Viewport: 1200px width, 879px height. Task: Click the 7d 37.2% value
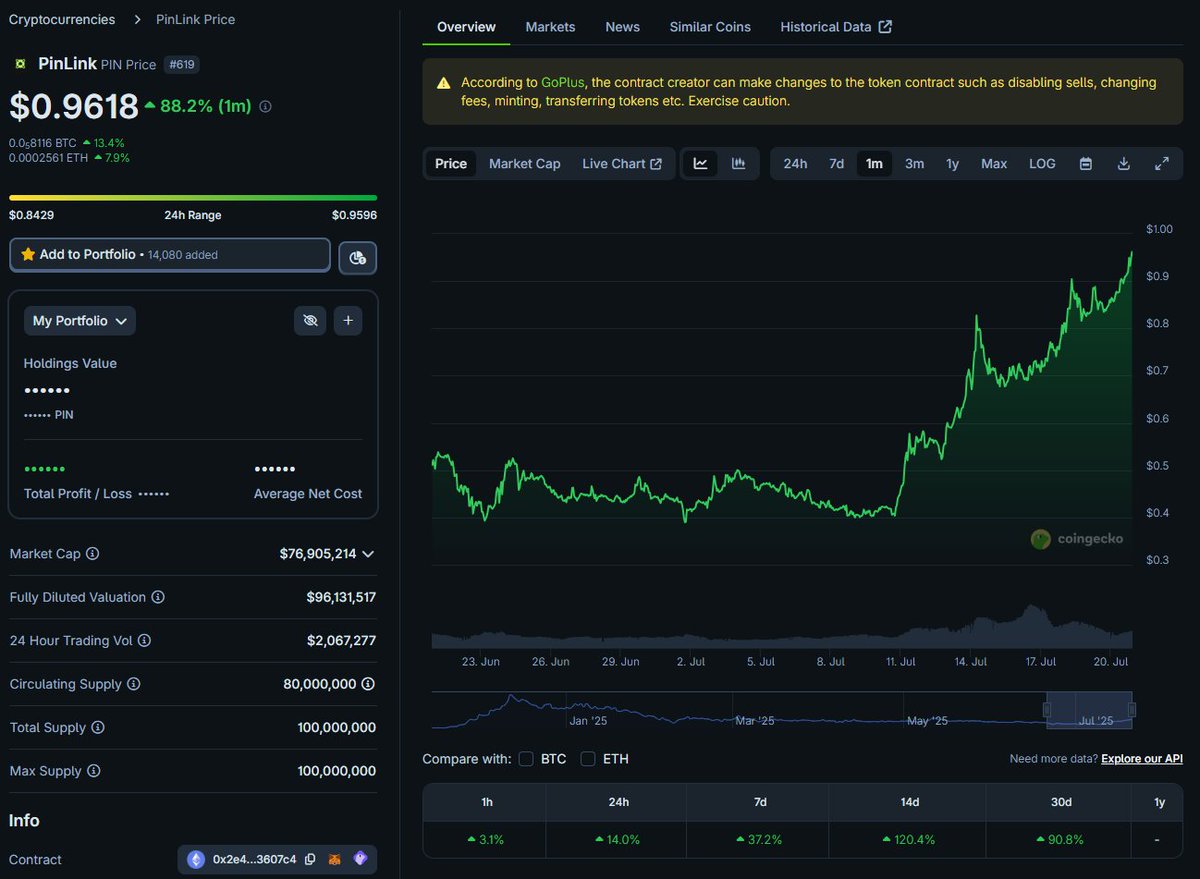coord(760,840)
